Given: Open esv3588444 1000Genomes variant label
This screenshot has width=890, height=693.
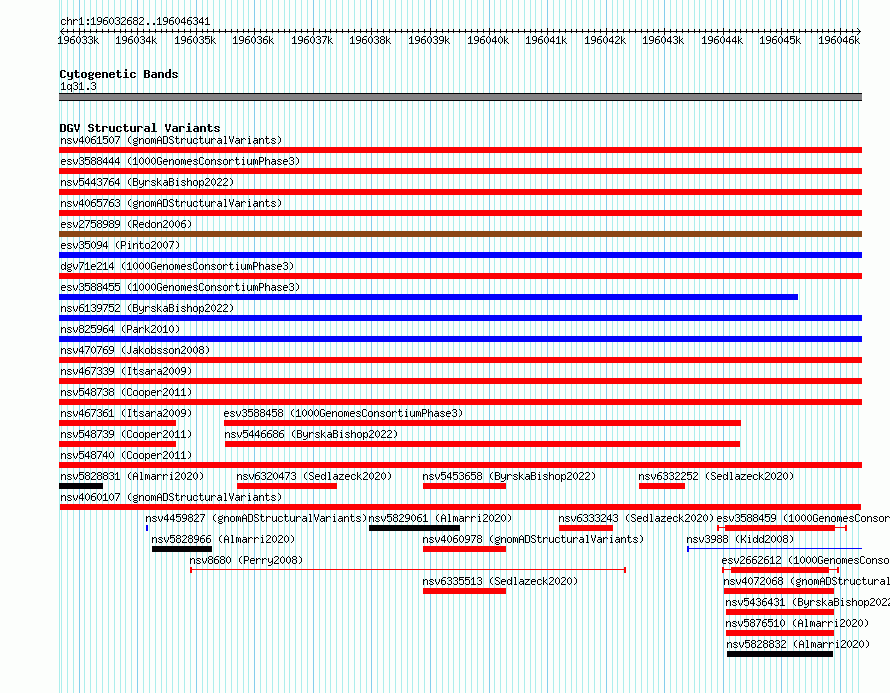Looking at the screenshot, I should (180, 161).
